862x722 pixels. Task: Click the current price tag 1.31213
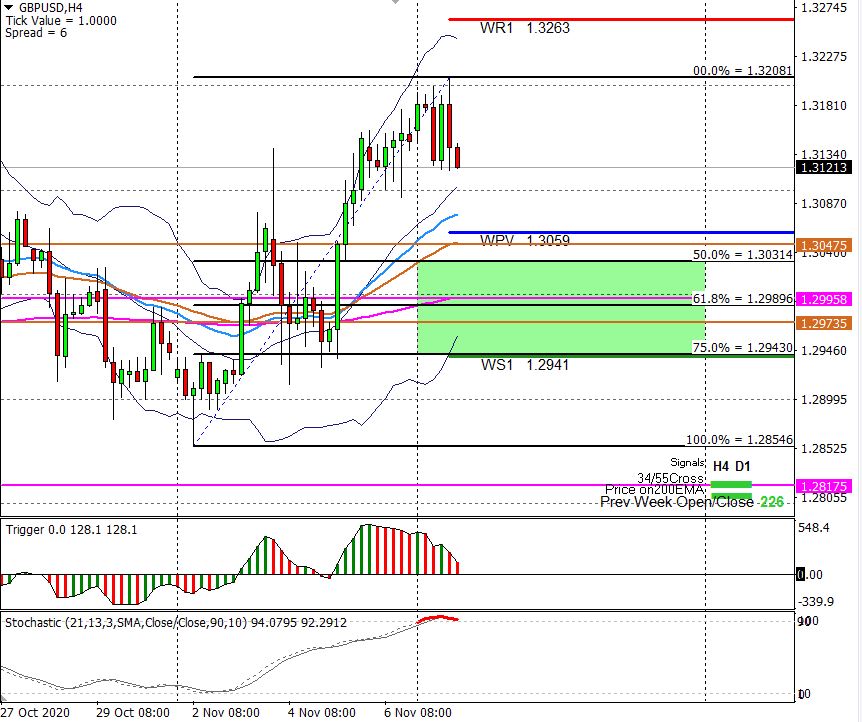824,167
